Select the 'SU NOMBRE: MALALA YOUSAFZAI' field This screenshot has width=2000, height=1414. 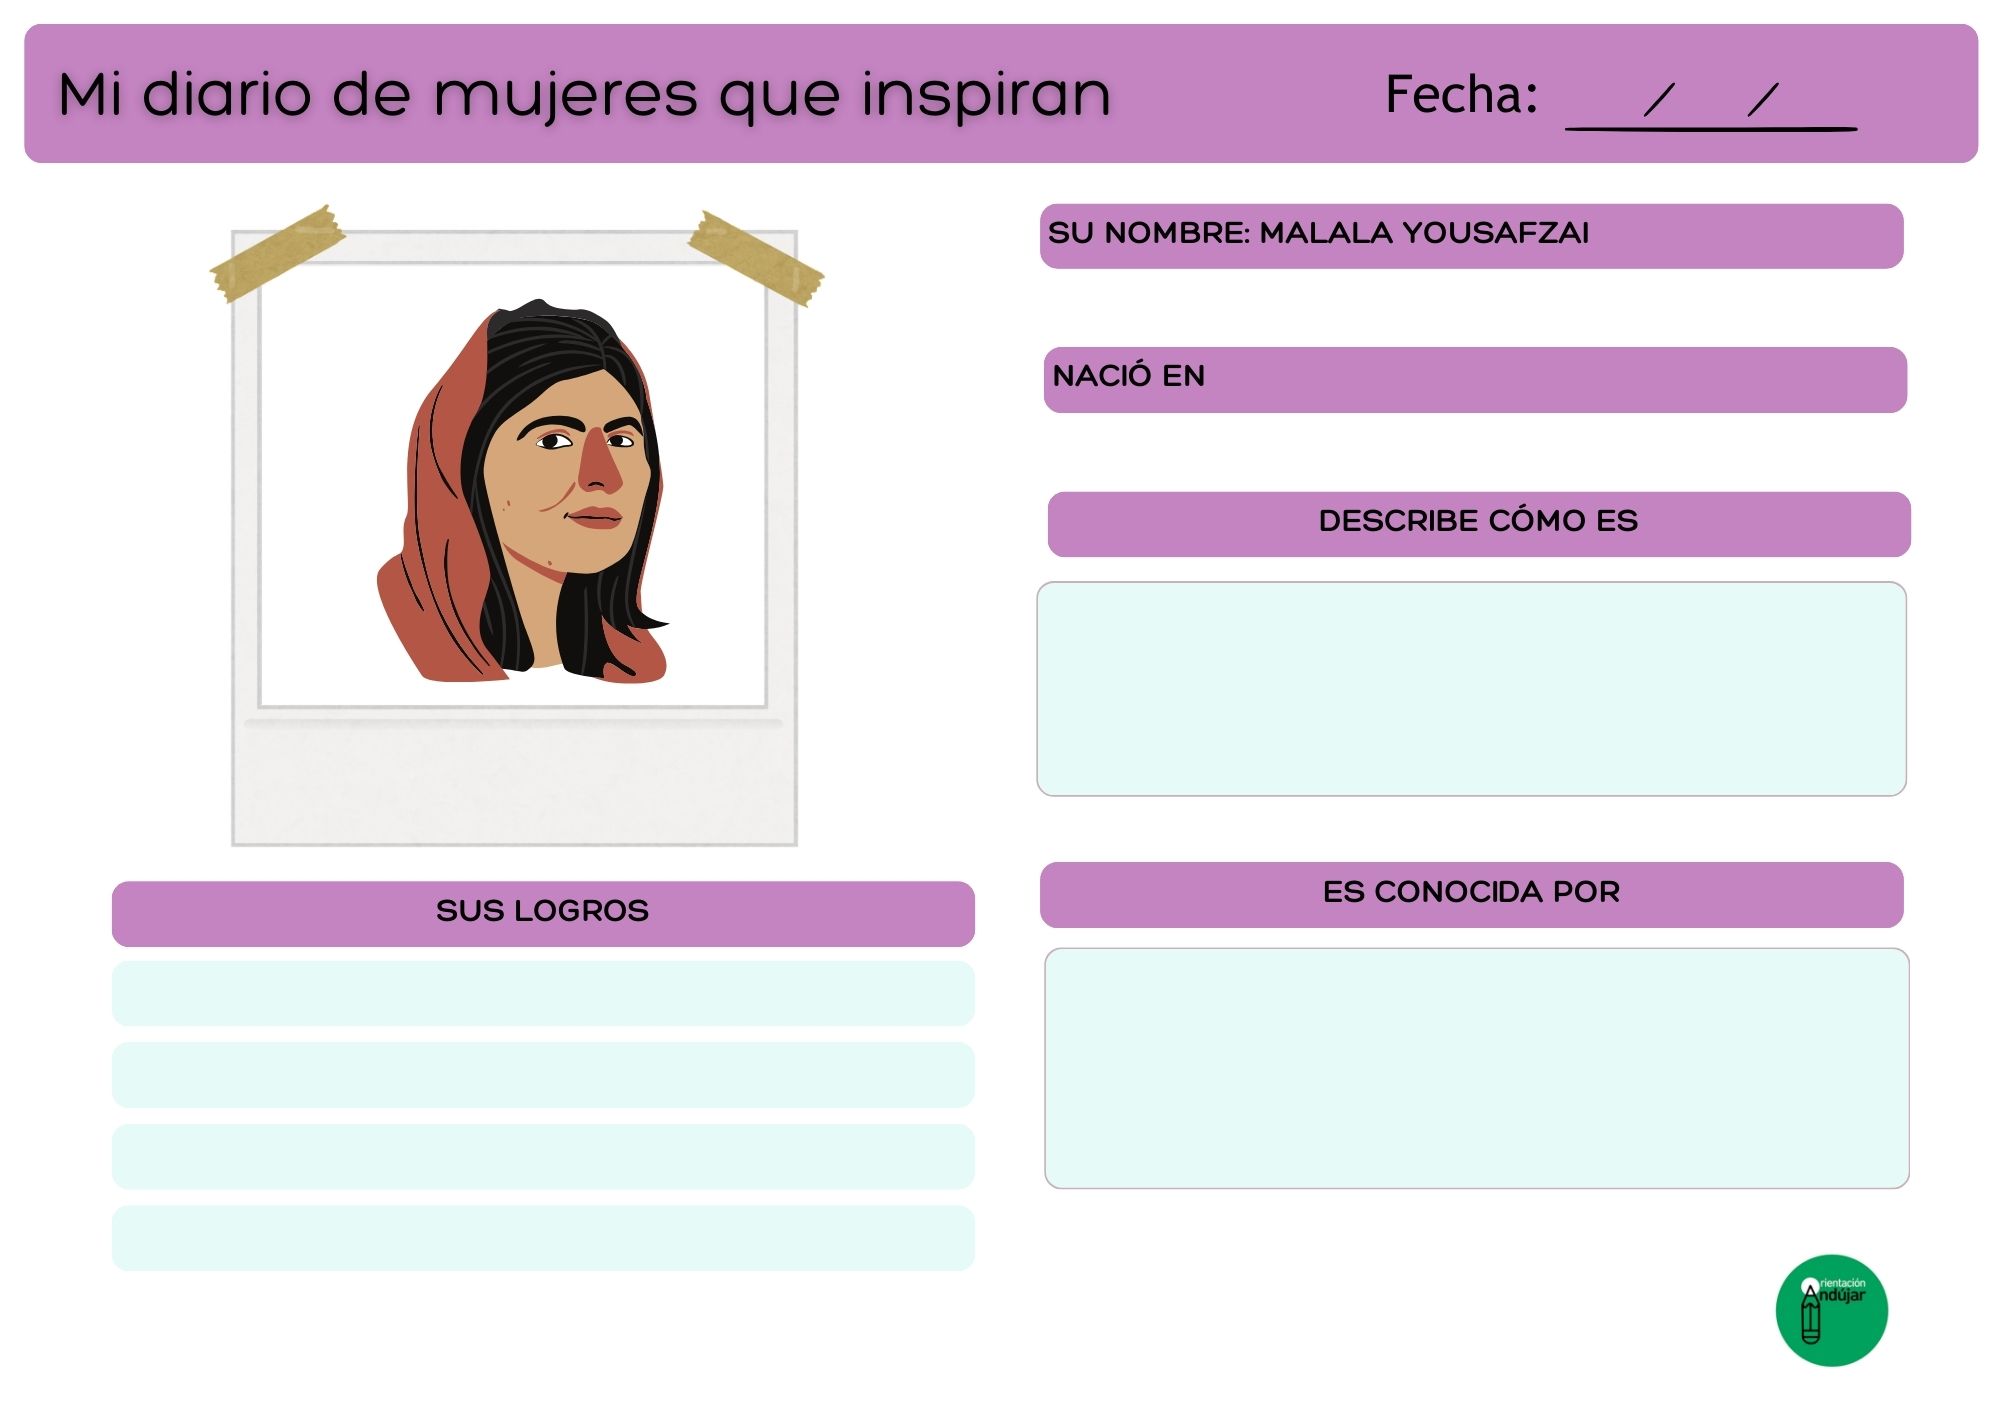point(1471,236)
